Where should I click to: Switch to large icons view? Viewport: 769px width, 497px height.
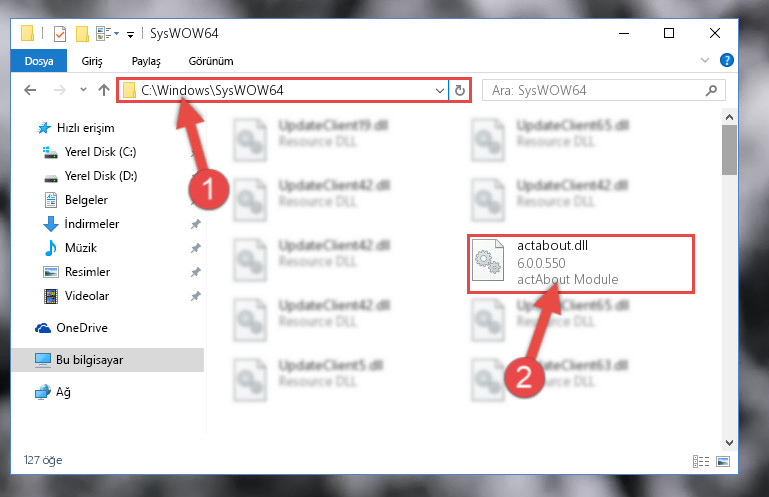(x=723, y=461)
